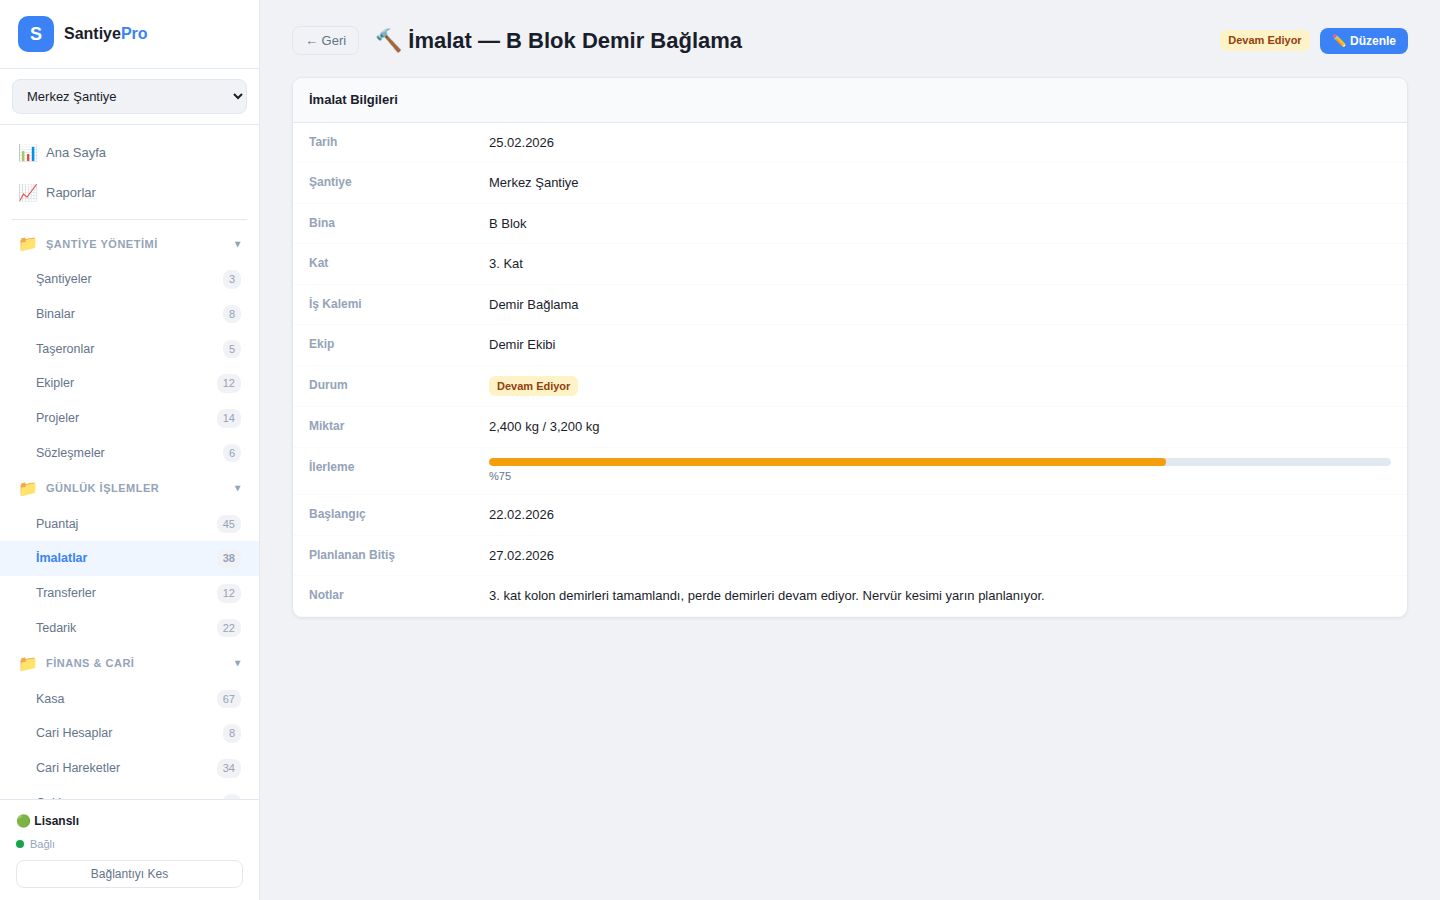The image size is (1440, 900).
Task: Click the Bağlantıyı Kes button
Action: [x=129, y=874]
